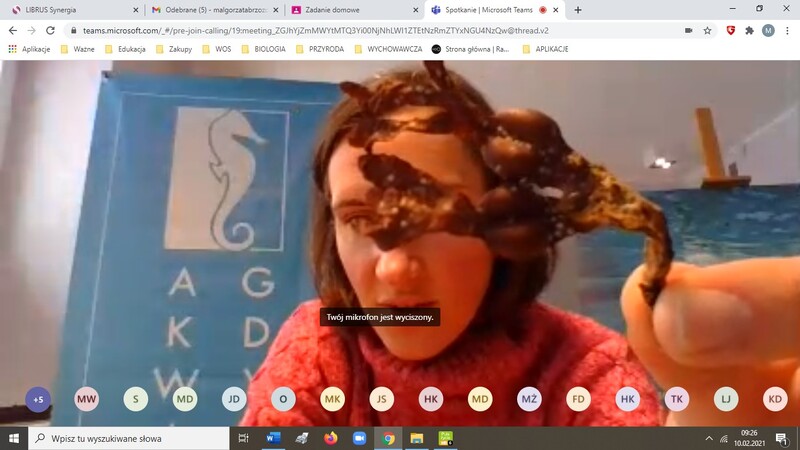Expand the +5 more participants bubble
The width and height of the screenshot is (800, 450).
click(38, 399)
